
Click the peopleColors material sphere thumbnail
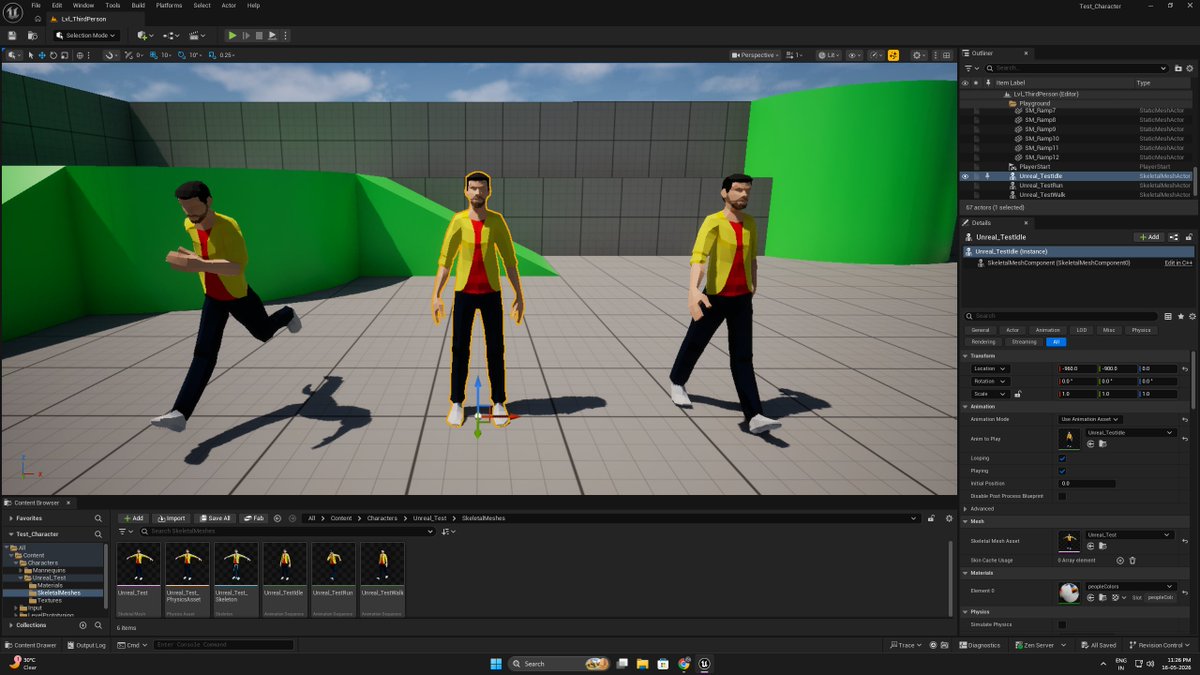click(1069, 592)
